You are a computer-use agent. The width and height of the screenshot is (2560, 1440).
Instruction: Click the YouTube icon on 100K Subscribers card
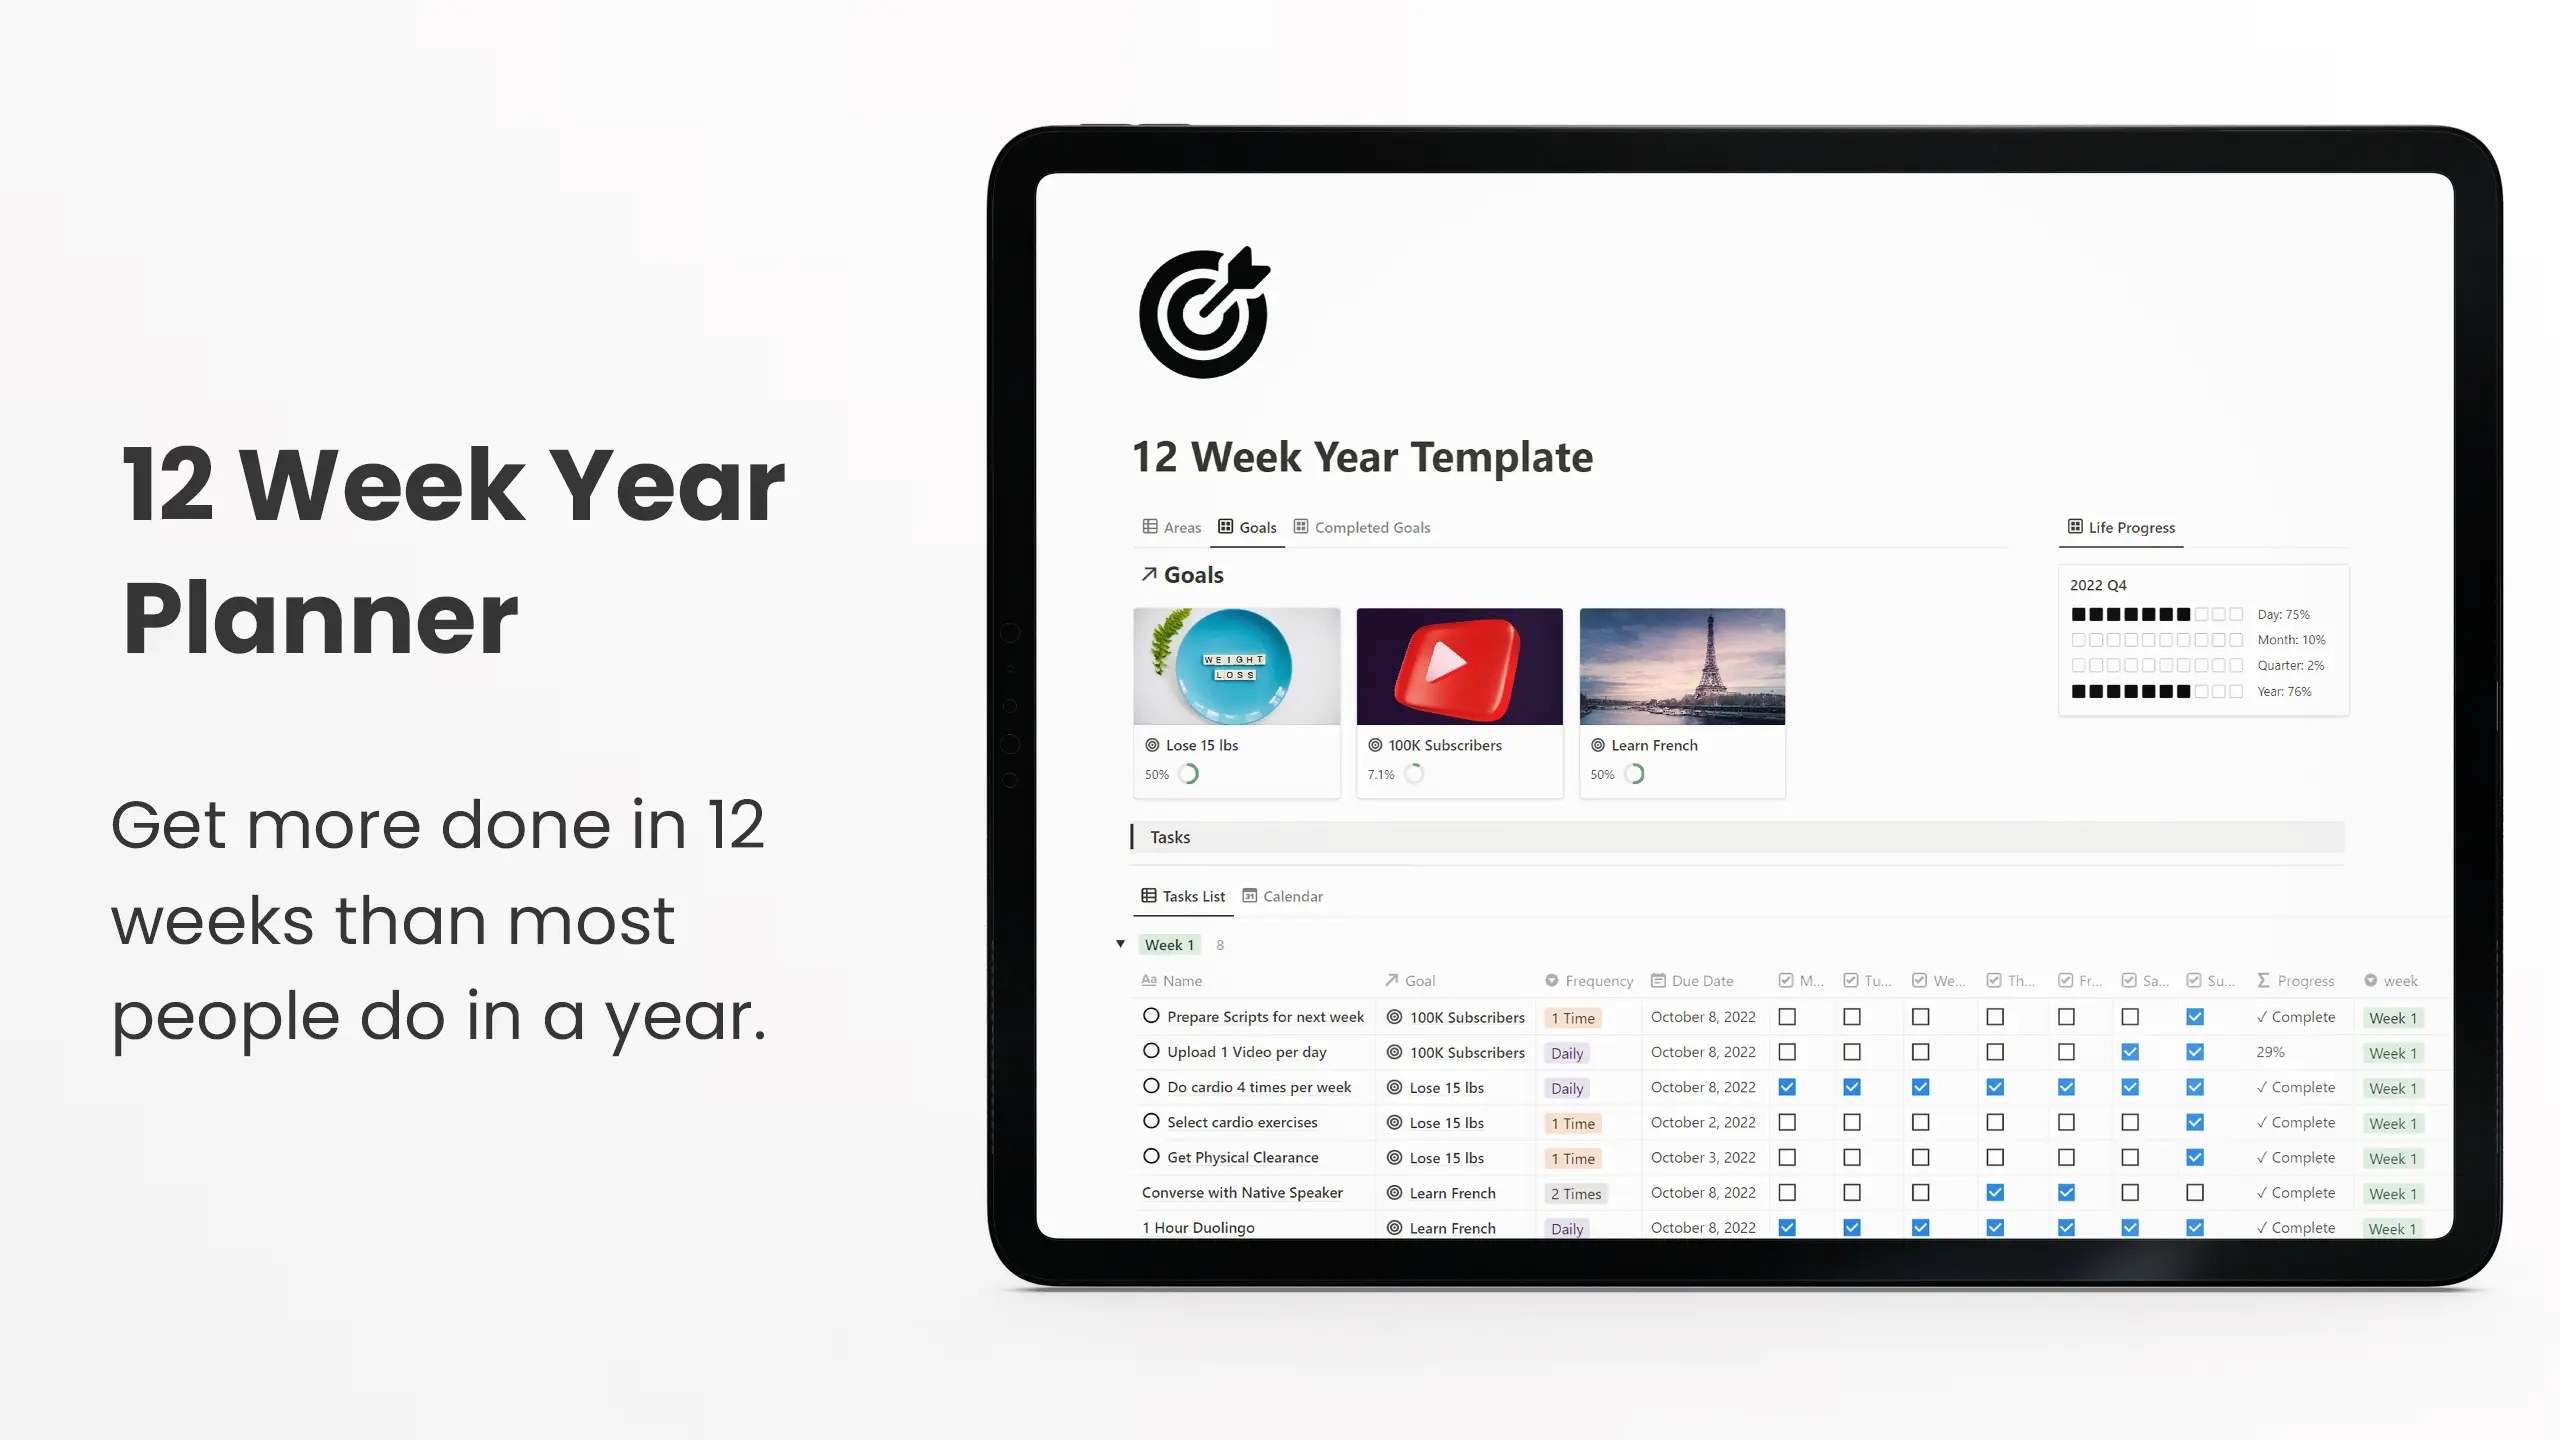pyautogui.click(x=1459, y=665)
